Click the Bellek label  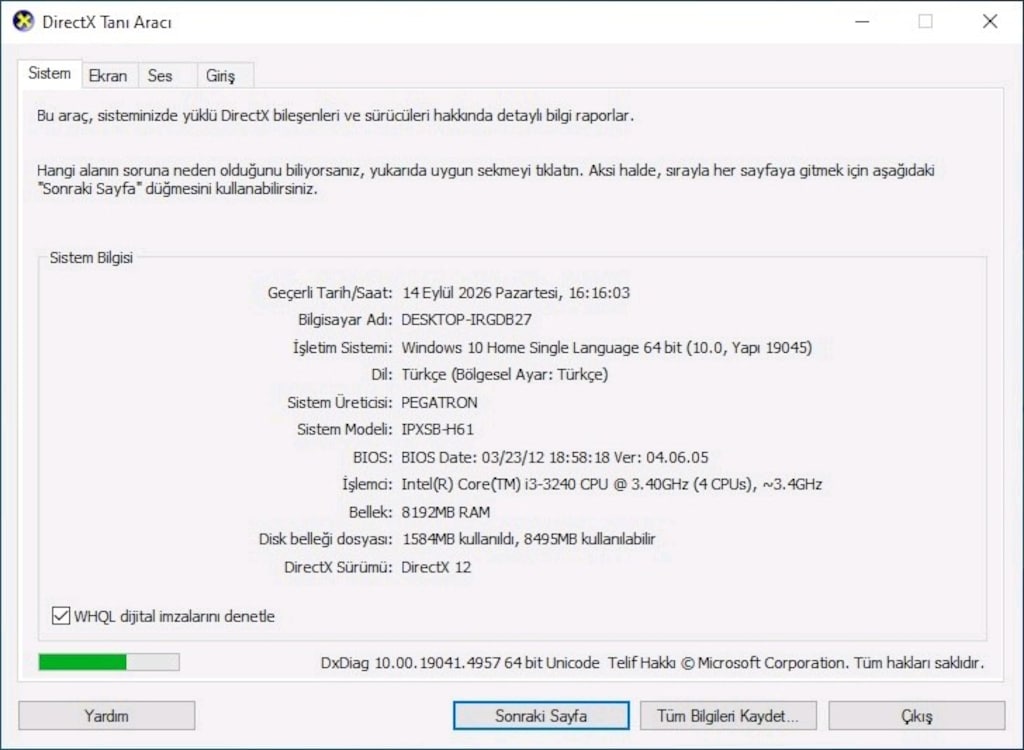tap(371, 512)
